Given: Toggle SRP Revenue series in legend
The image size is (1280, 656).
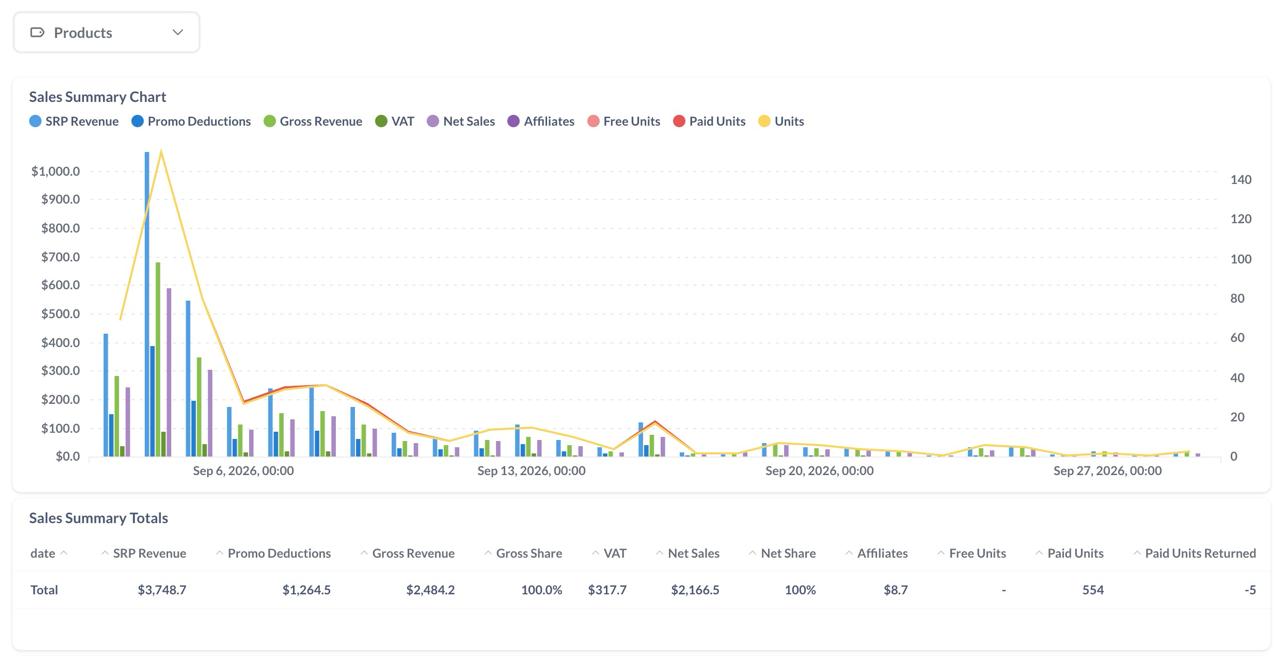Looking at the screenshot, I should [x=74, y=121].
